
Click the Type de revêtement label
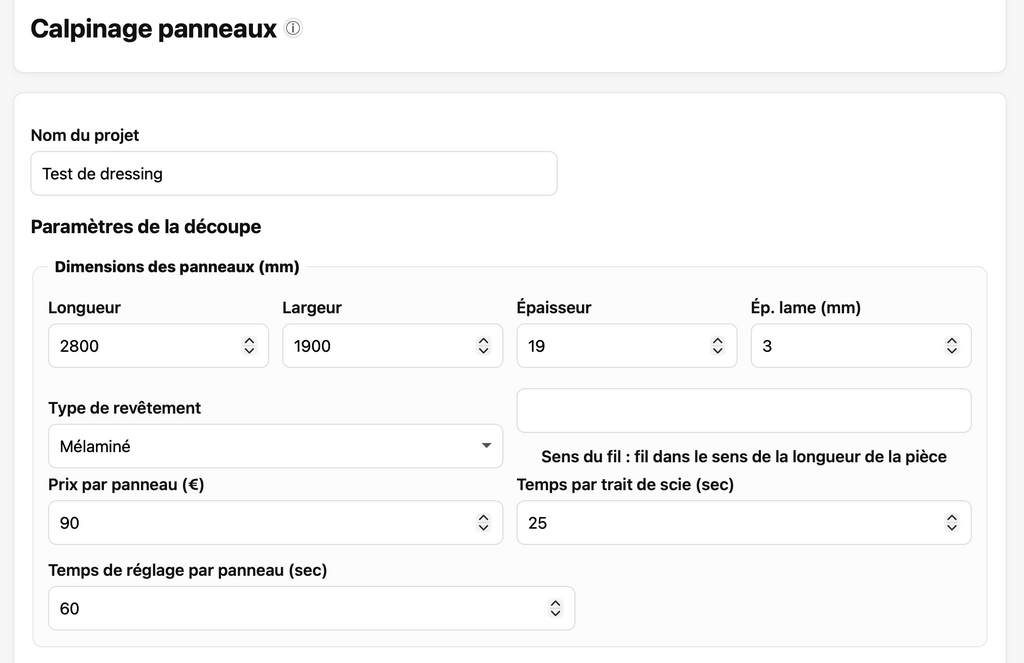click(124, 408)
